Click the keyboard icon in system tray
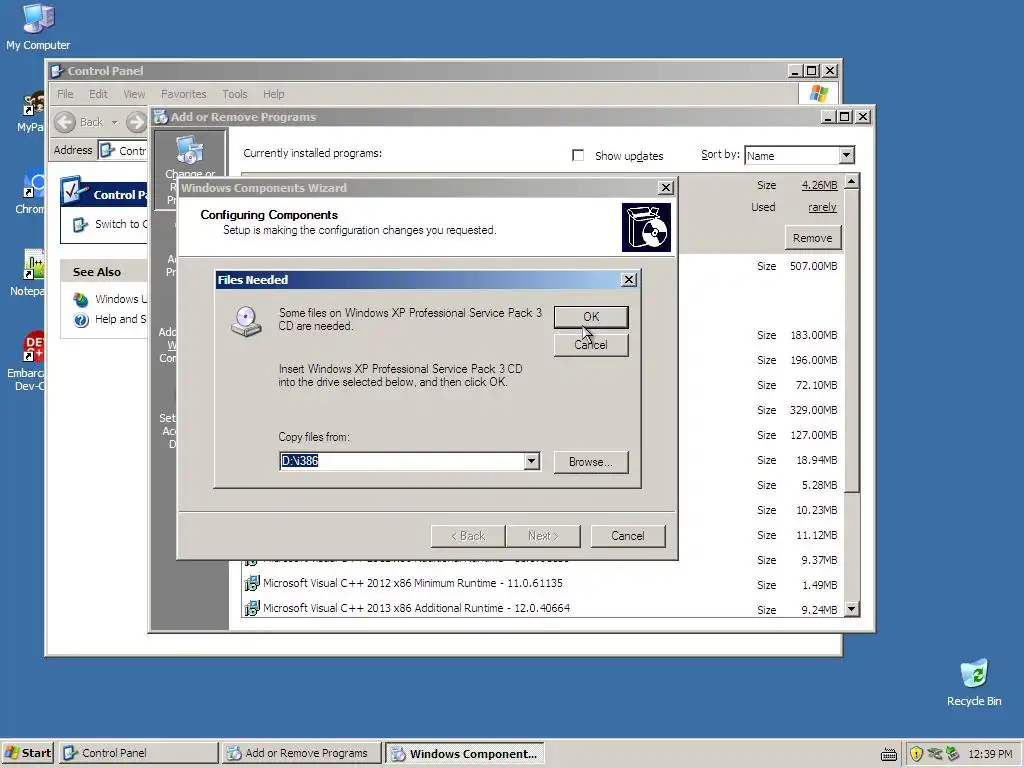1024x768 pixels. (x=889, y=754)
